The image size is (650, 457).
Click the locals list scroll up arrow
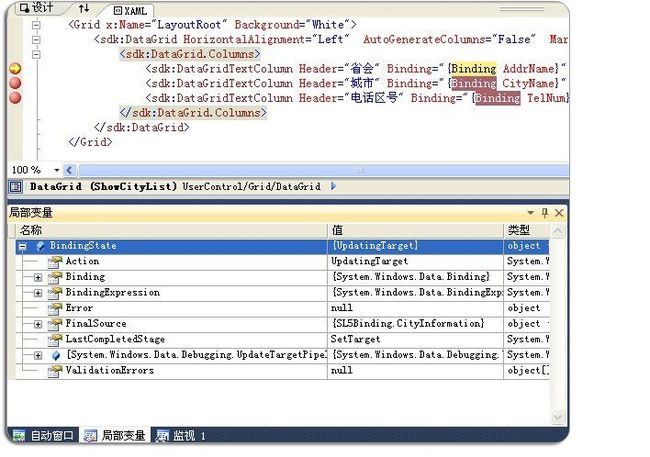click(558, 231)
